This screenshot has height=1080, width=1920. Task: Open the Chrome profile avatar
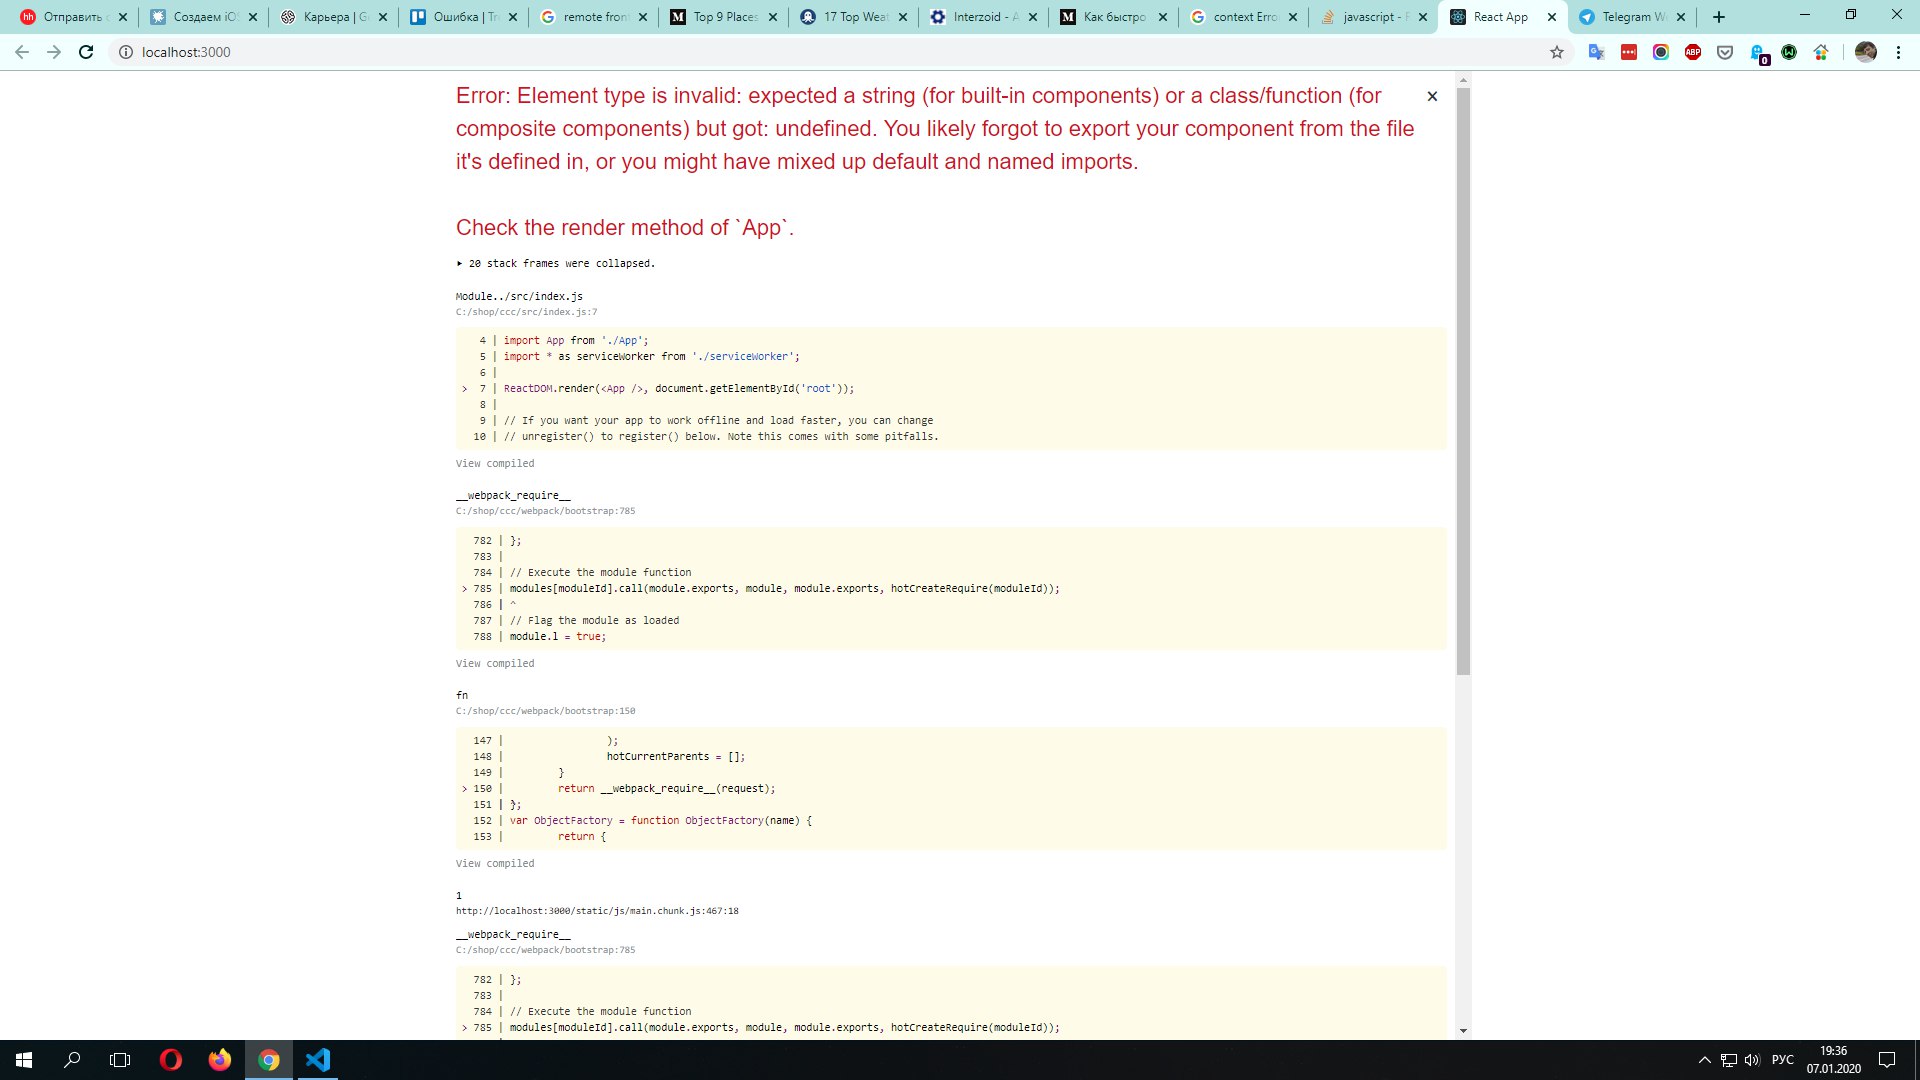pos(1866,52)
